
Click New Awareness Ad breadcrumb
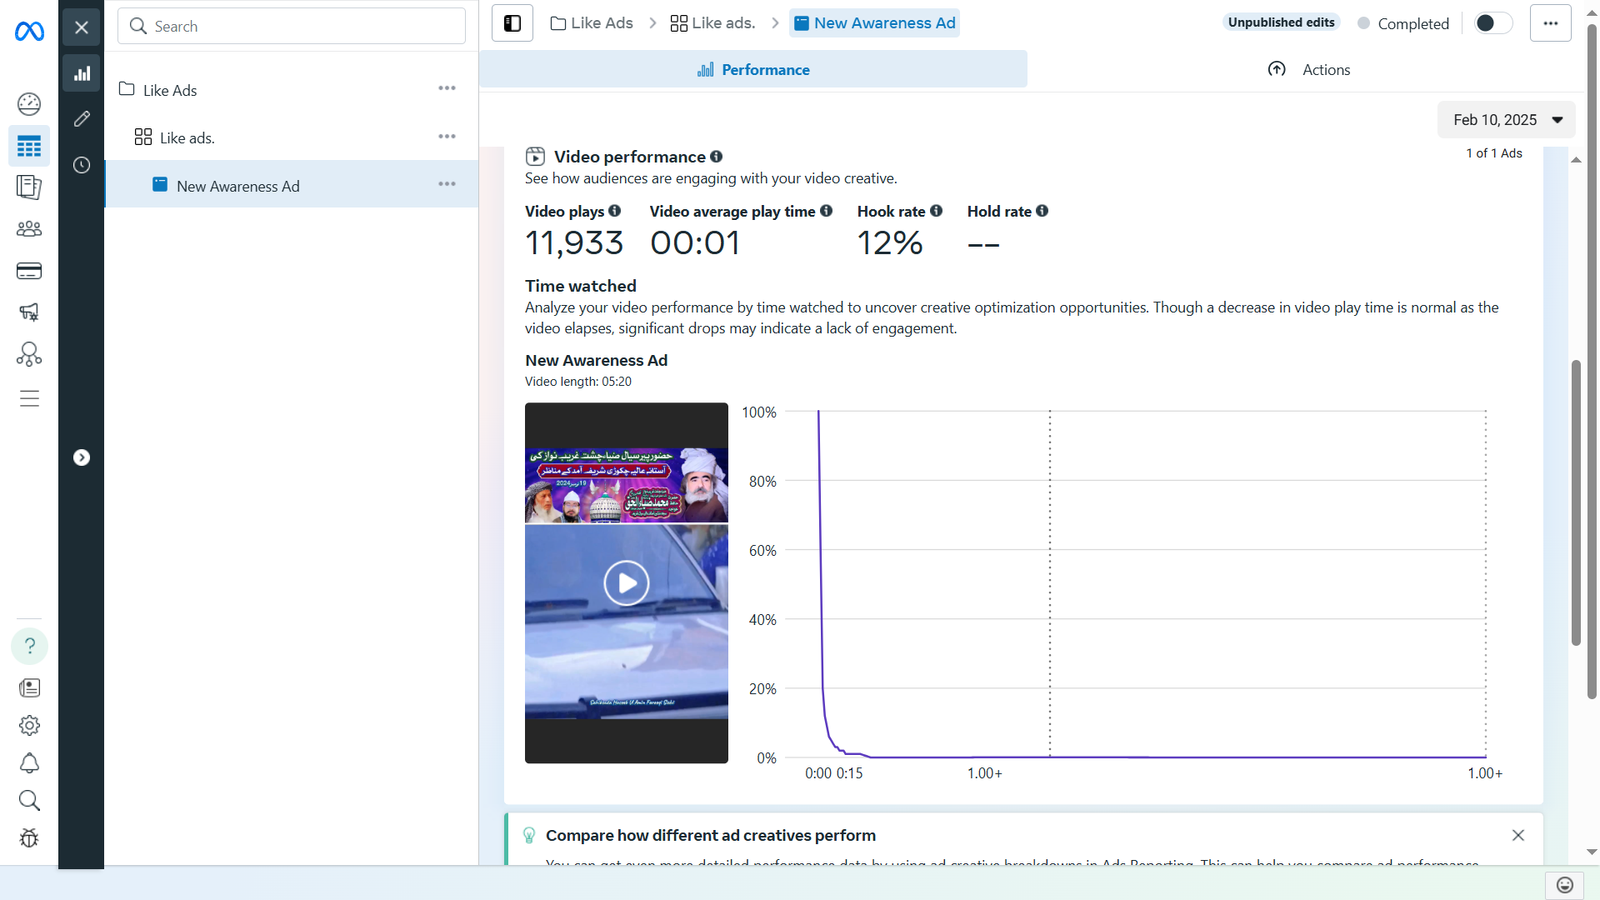875,23
